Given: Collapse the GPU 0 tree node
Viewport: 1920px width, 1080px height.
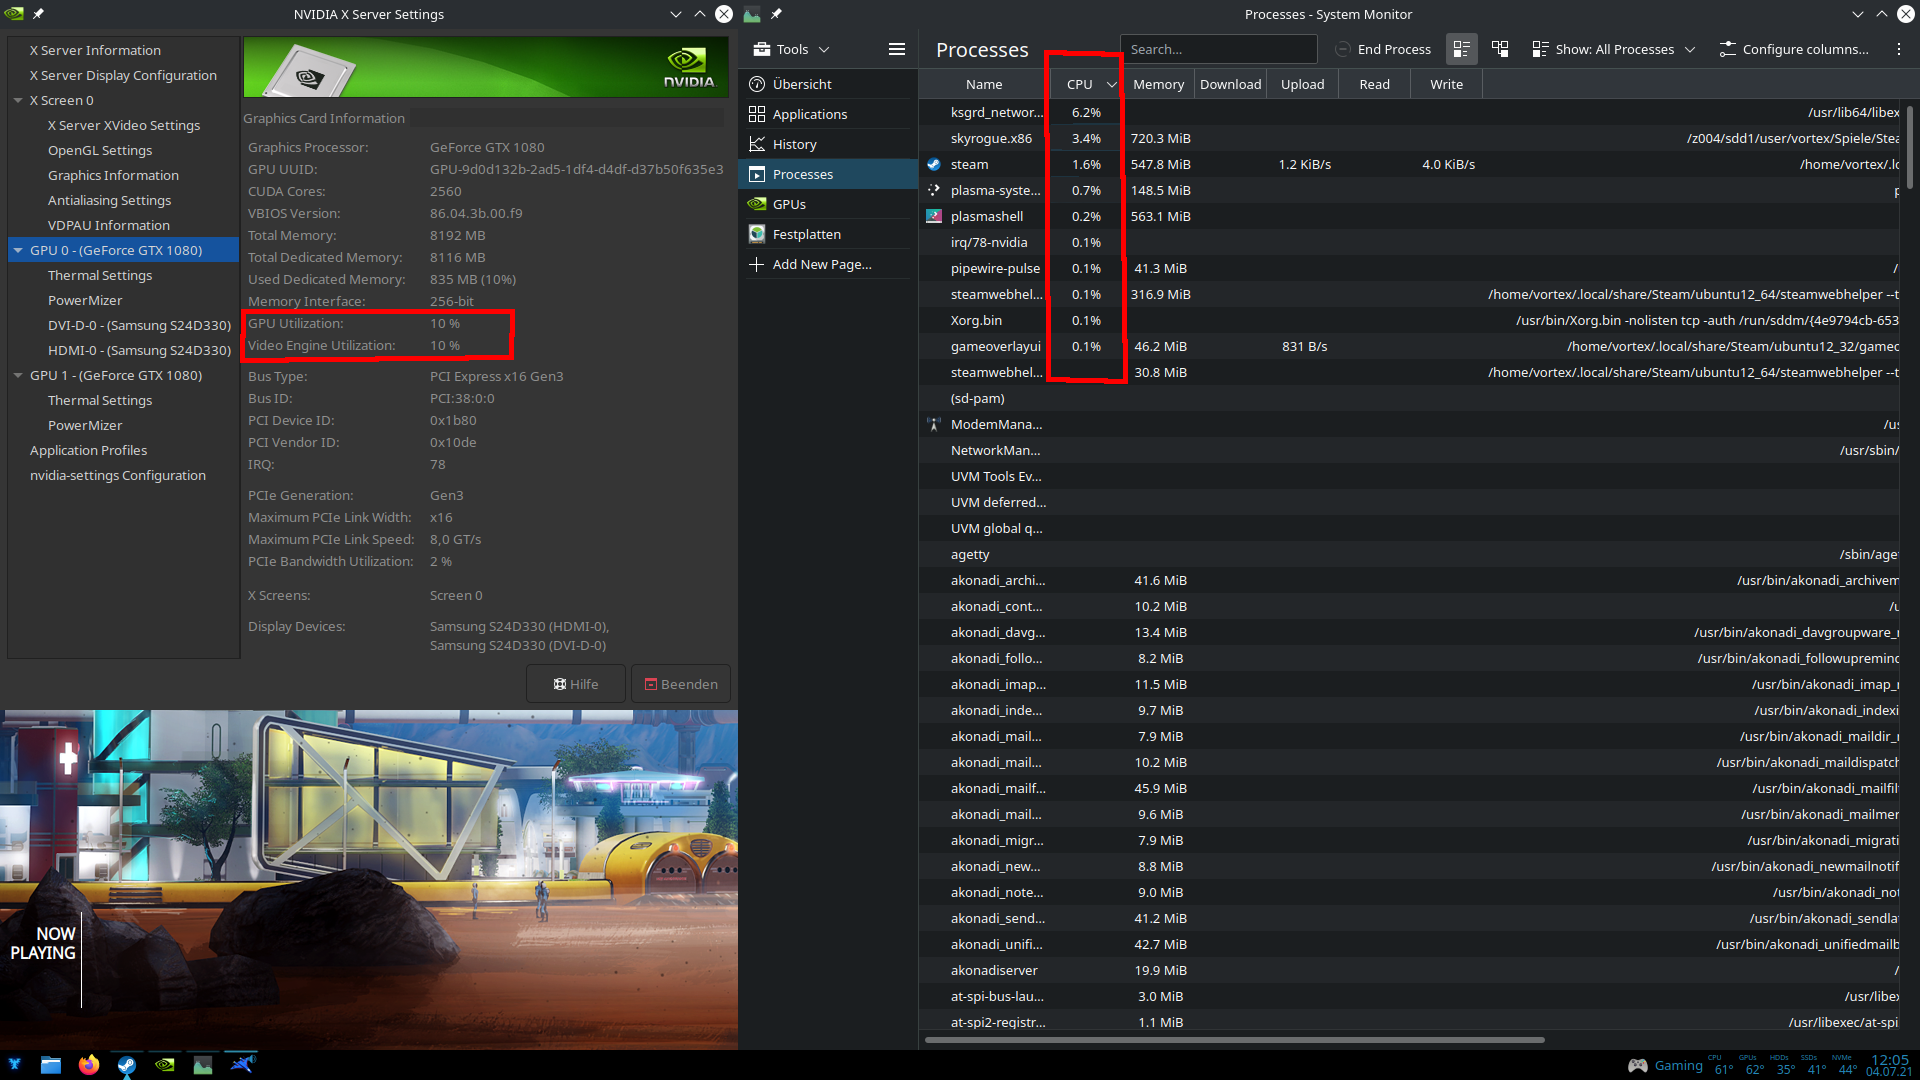Looking at the screenshot, I should click(18, 250).
